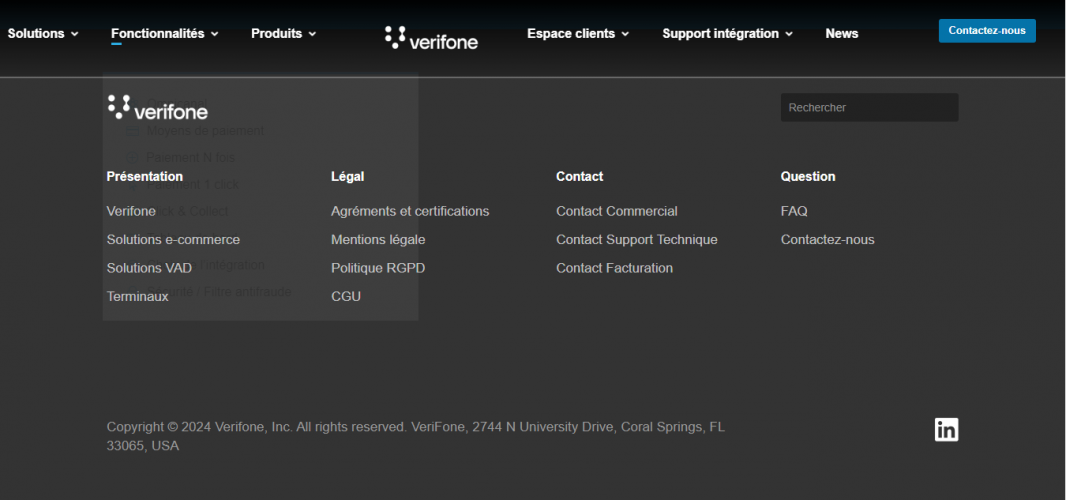
Task: Click the Verifone logo in top navigation
Action: click(431, 38)
